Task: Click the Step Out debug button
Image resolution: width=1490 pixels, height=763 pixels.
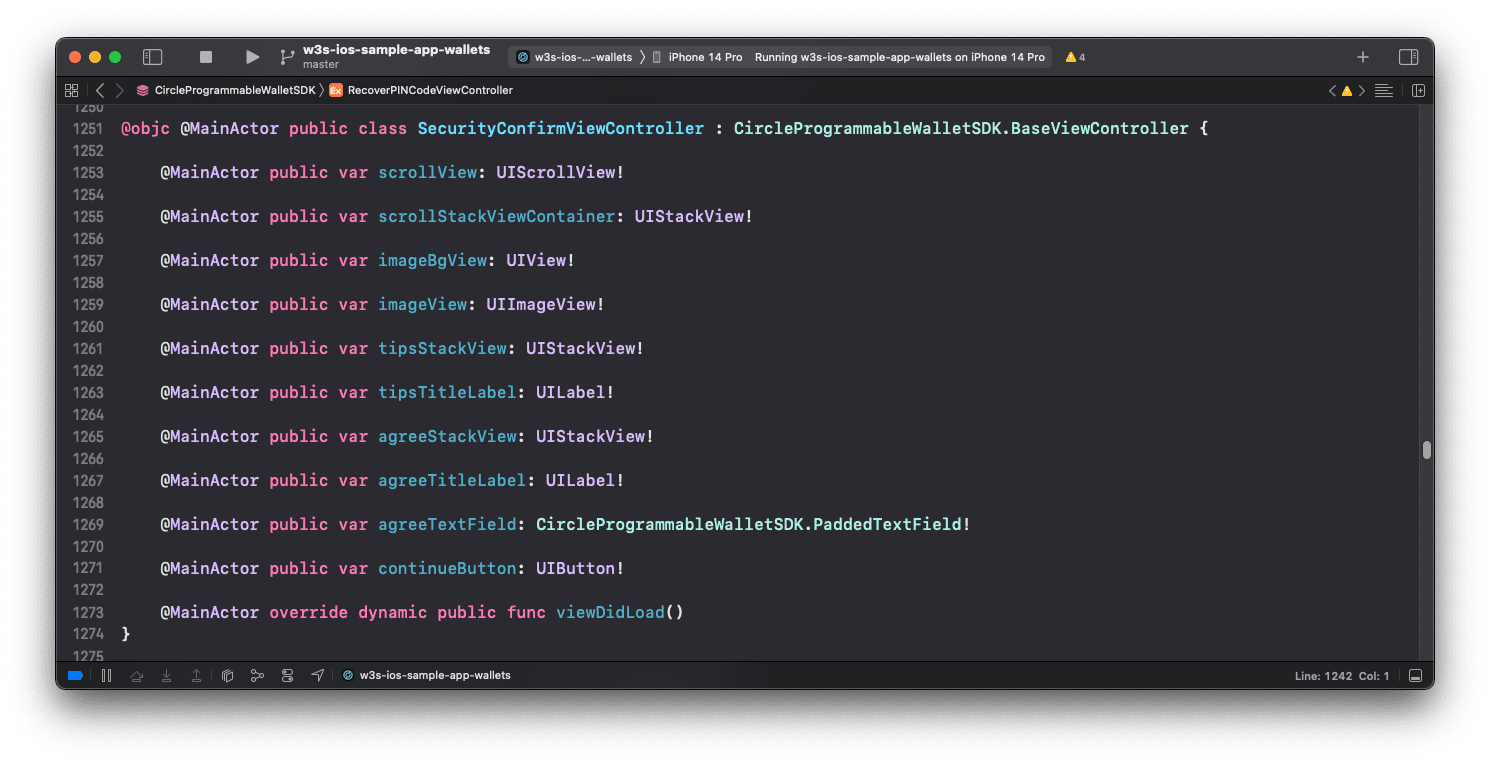Action: tap(197, 676)
